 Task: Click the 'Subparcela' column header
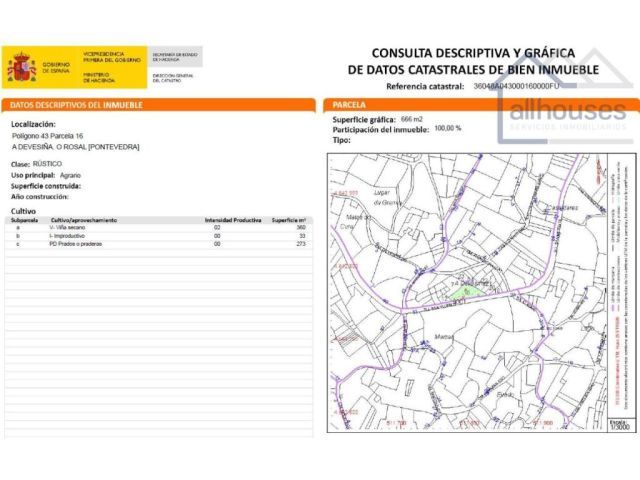[24, 220]
